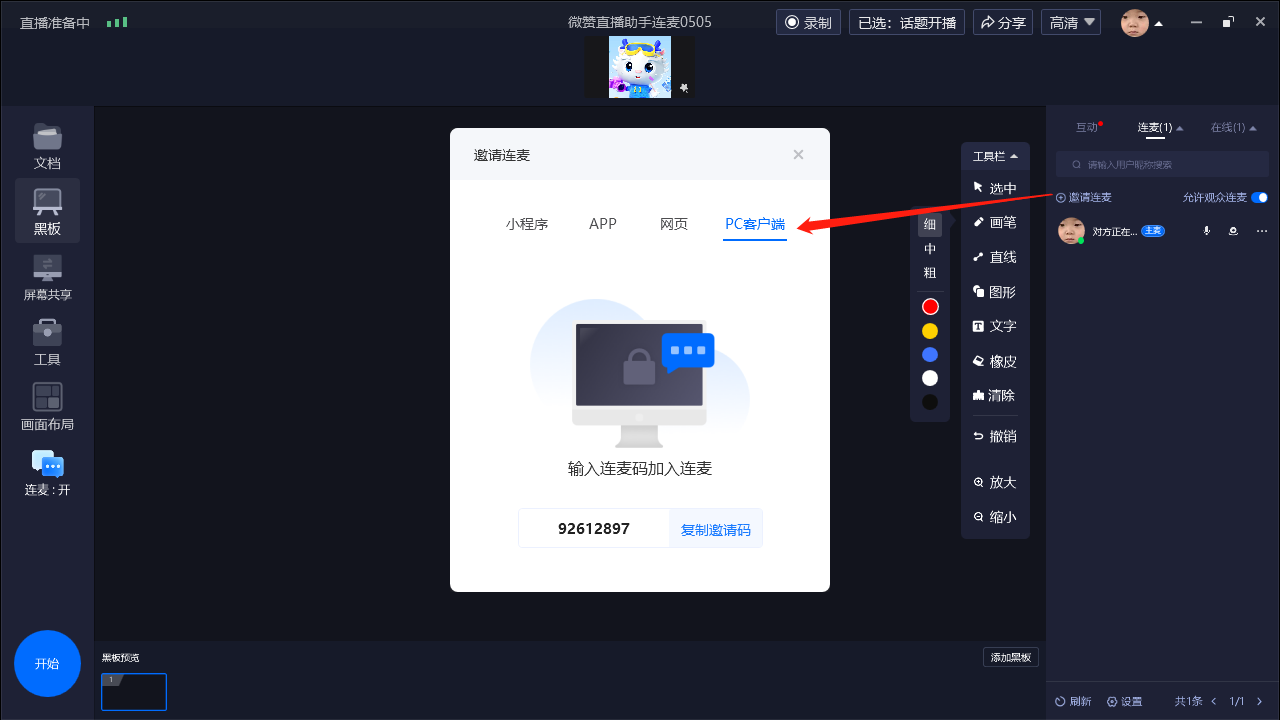This screenshot has height=720, width=1280.
Task: Switch to the 小程序 tab
Action: tap(527, 224)
